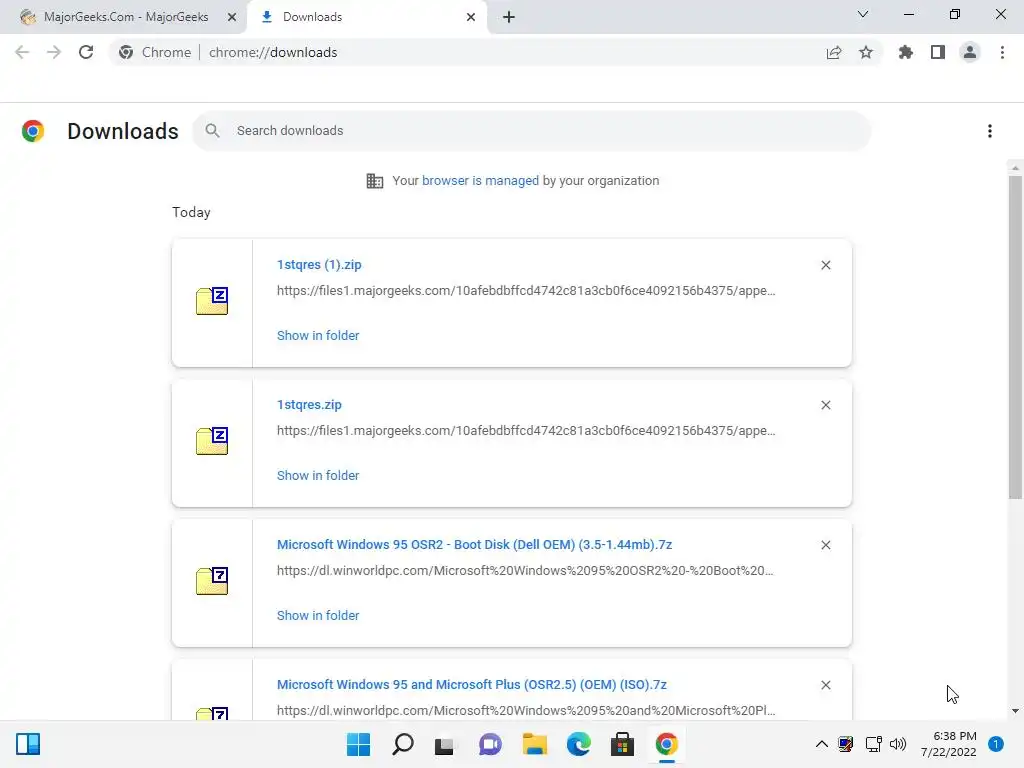Viewport: 1024px width, 768px height.
Task: Remove Windows 95 and Microsoft Plus entry
Action: [826, 685]
